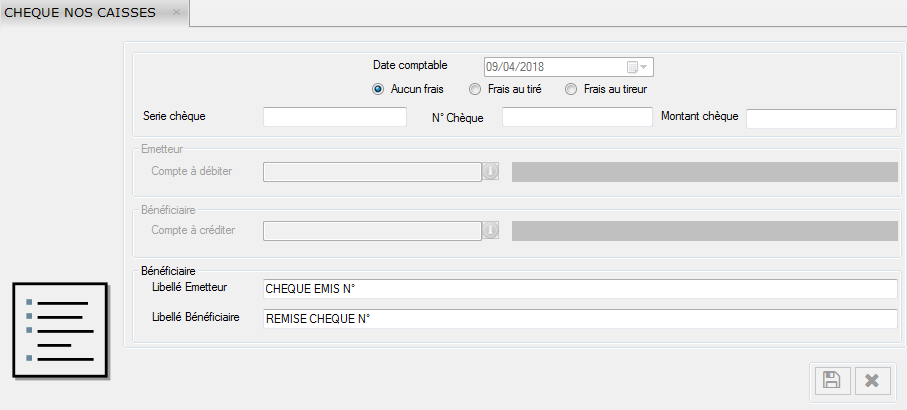Click the Serie chèque input field
Viewport: 907px width, 410px height.
(x=334, y=118)
